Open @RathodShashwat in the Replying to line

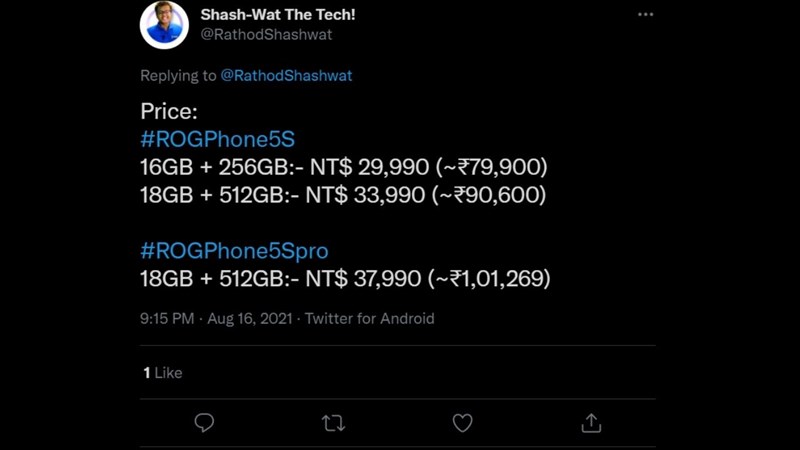[286, 76]
